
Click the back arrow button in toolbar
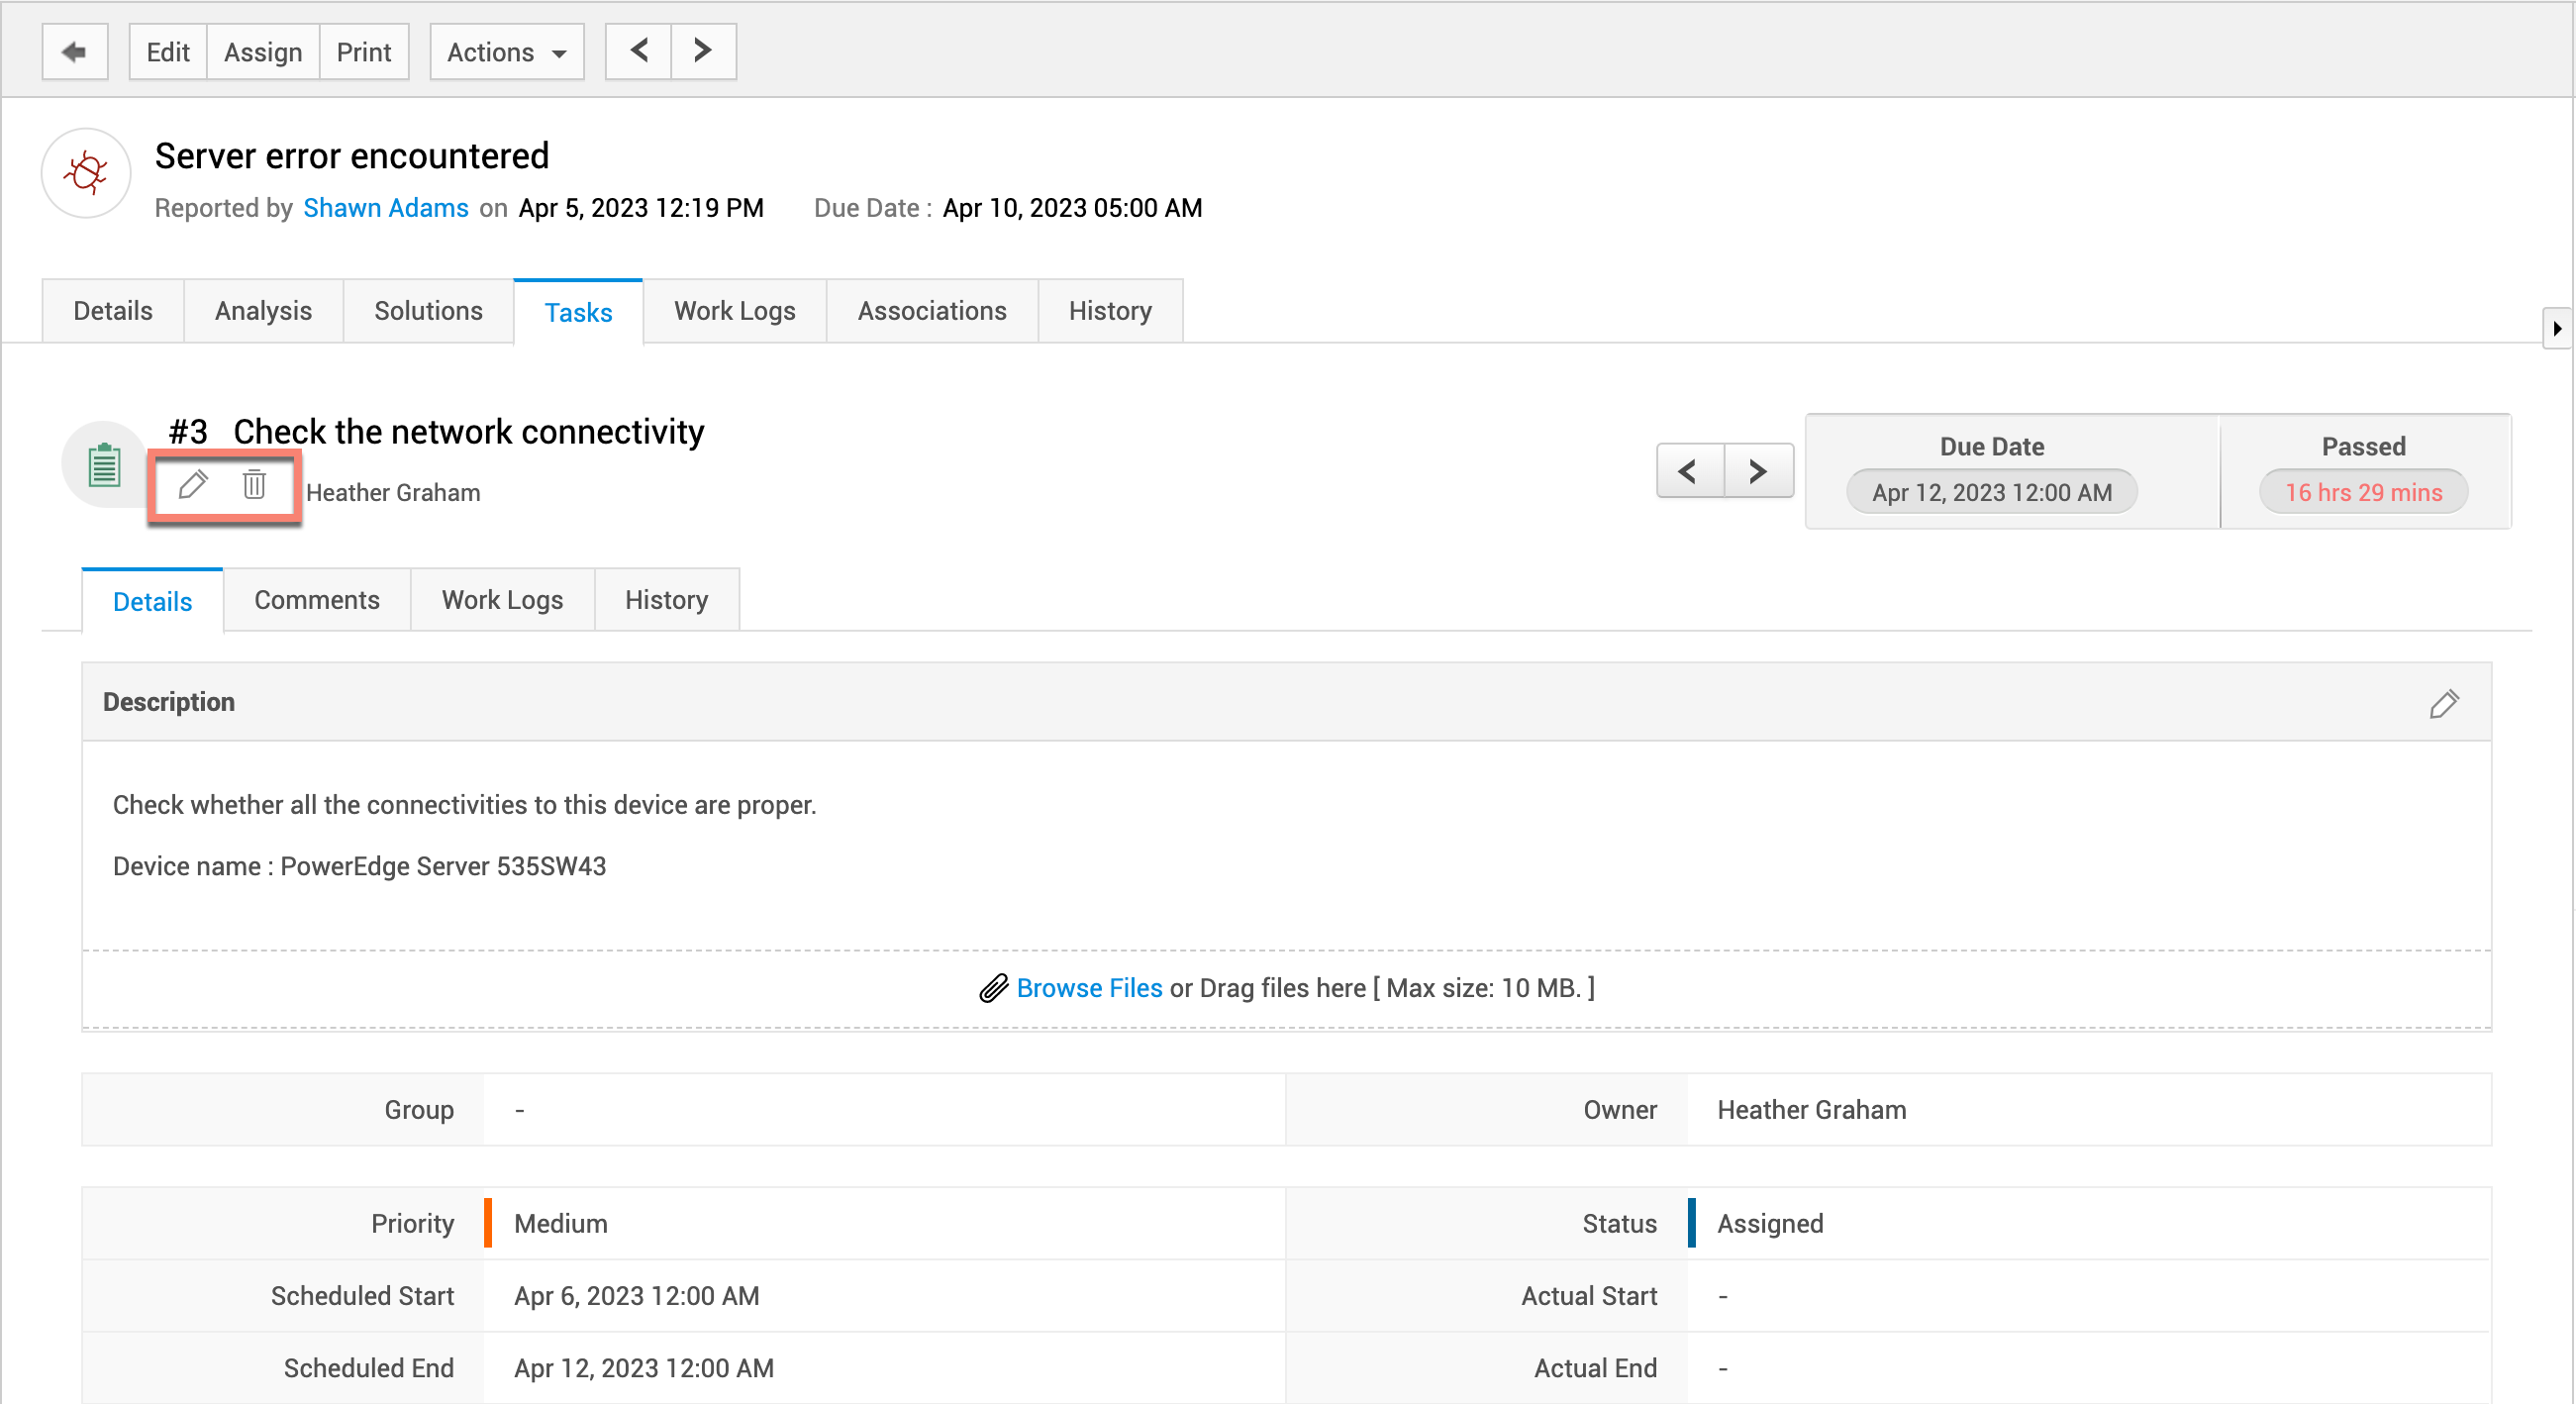tap(74, 52)
